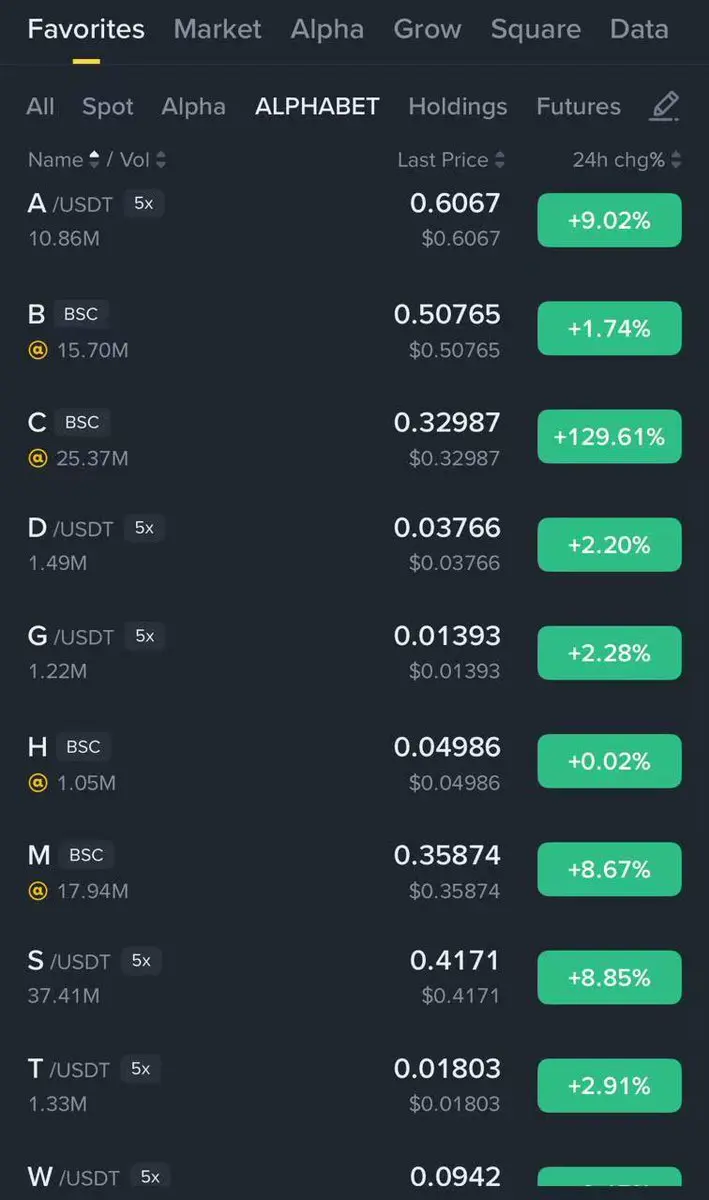Select the Holdings sub-tab
Viewport: 709px width, 1200px height.
(458, 106)
